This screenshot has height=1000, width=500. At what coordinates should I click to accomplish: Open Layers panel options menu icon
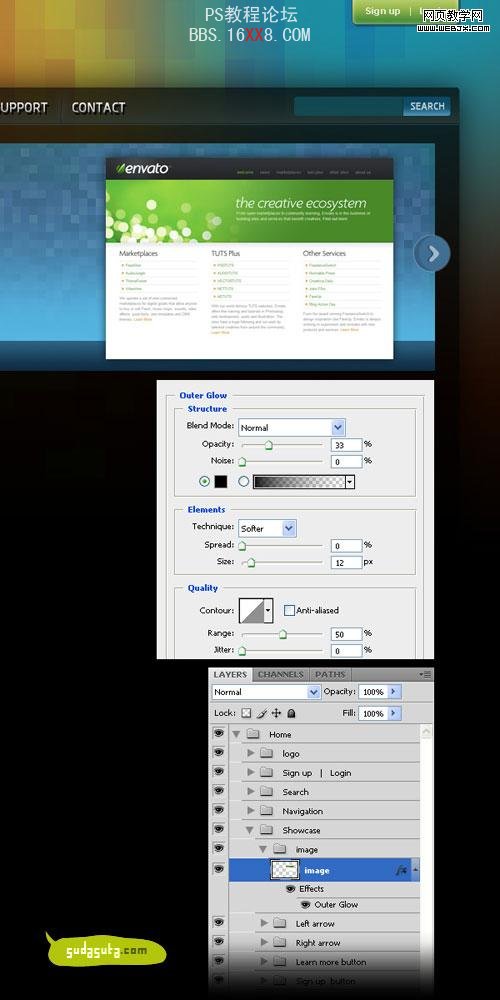[x=425, y=674]
